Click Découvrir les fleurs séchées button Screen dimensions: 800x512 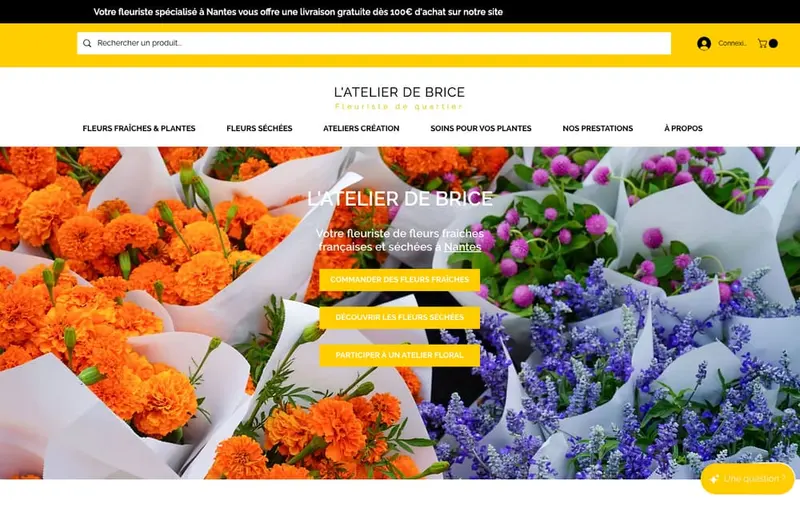click(399, 317)
